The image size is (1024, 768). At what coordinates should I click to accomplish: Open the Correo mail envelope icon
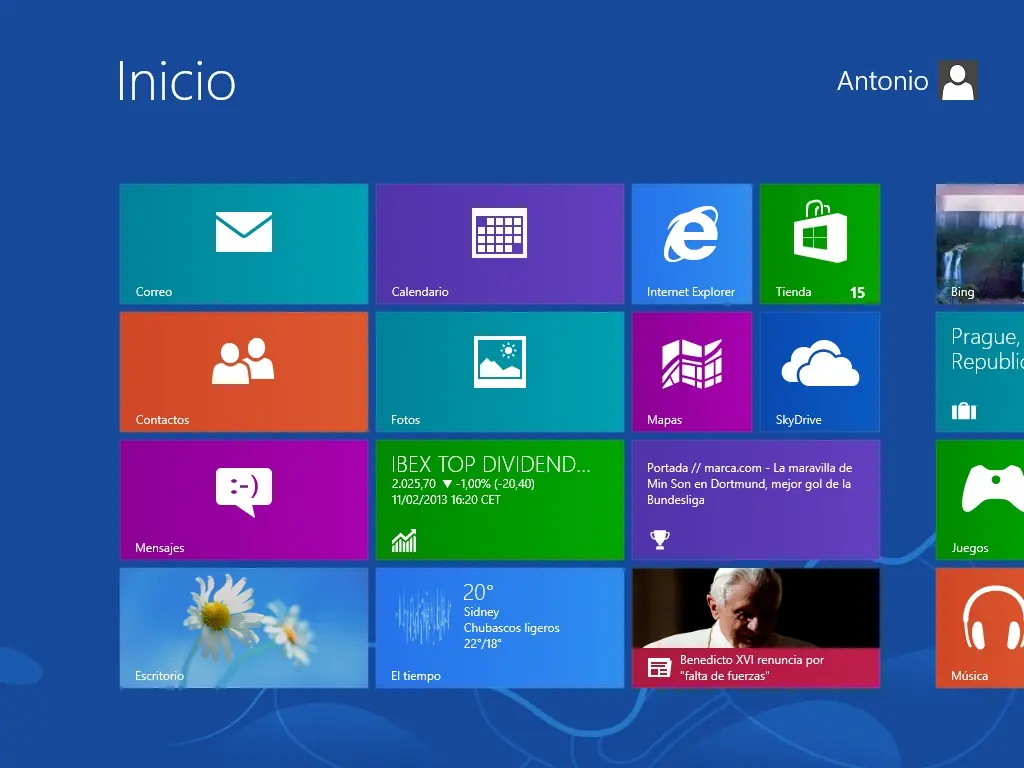coord(244,232)
